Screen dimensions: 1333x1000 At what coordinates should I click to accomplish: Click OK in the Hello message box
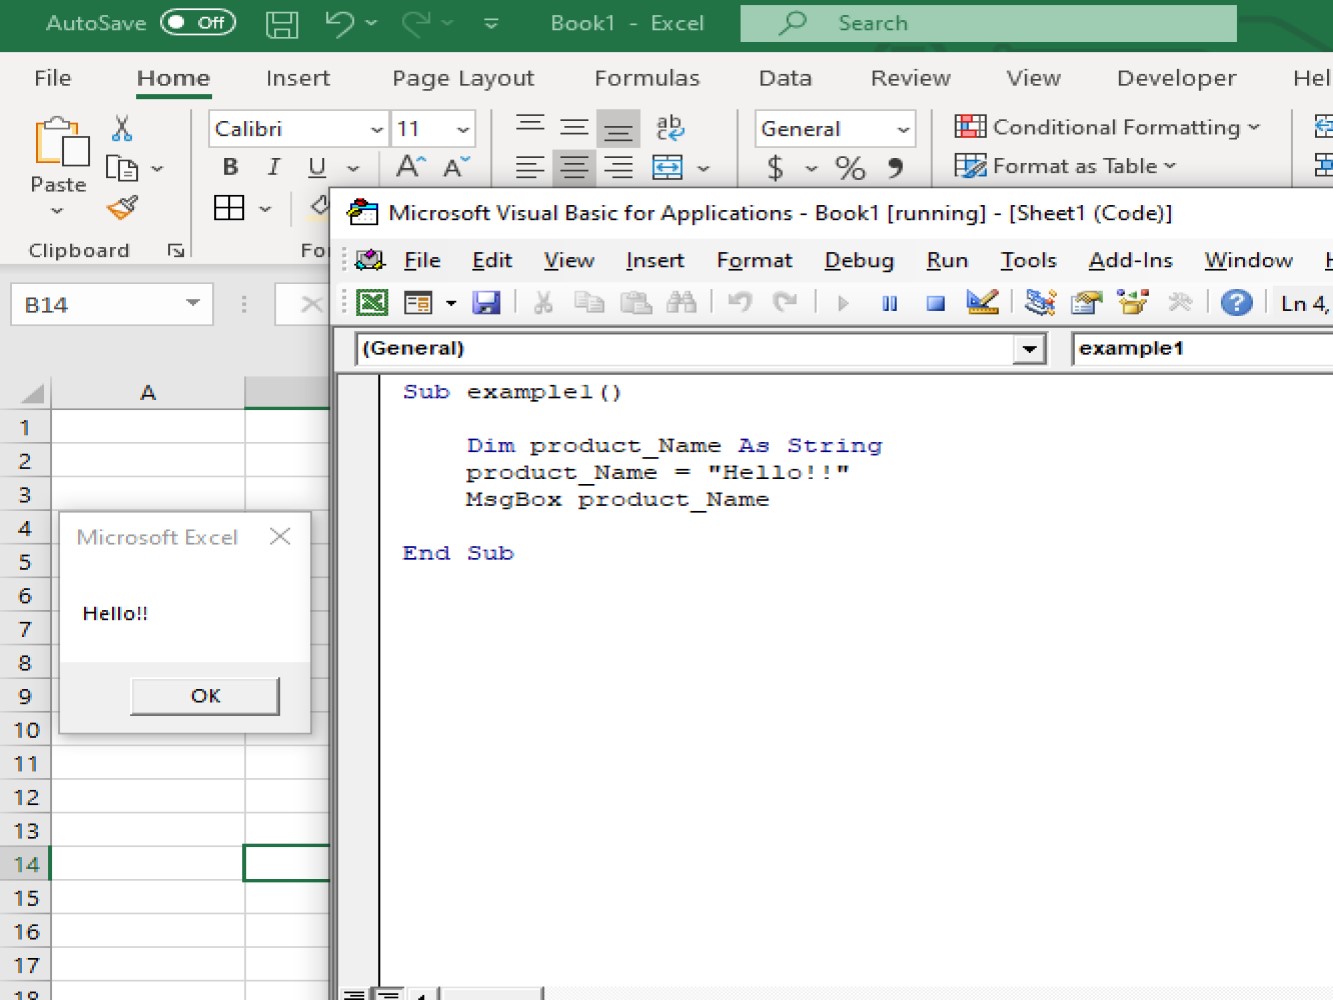205,696
